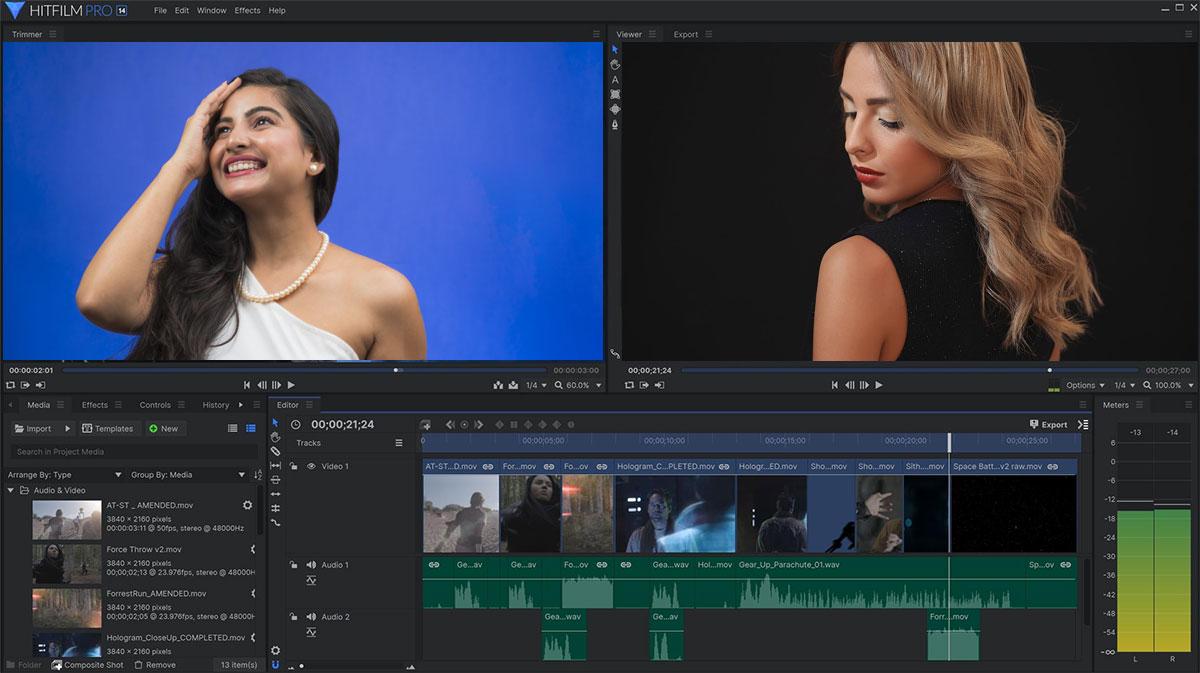The image size is (1200, 673).
Task: Select the Text tool in the Viewer
Action: (x=615, y=79)
